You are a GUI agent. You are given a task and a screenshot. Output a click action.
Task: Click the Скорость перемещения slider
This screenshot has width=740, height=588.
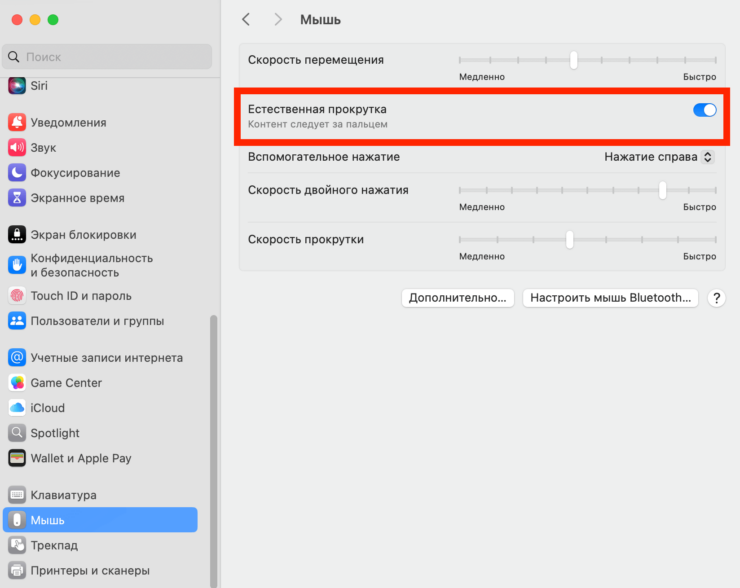(x=587, y=60)
